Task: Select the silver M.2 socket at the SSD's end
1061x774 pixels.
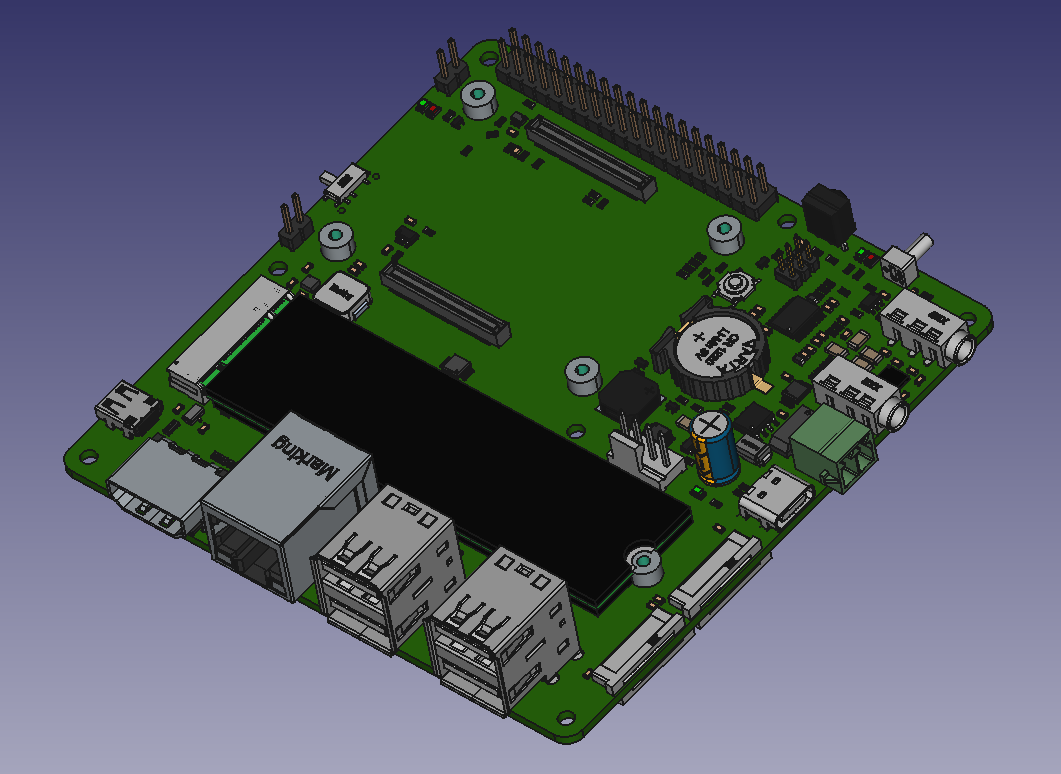Action: pos(229,336)
